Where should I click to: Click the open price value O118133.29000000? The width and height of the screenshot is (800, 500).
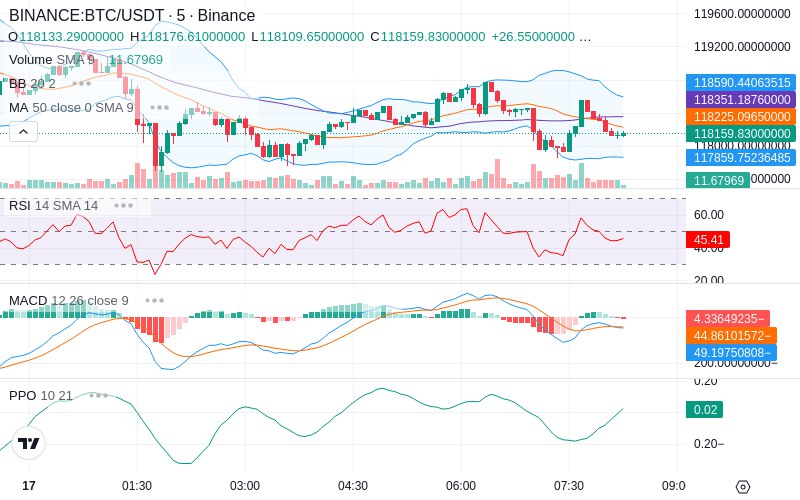(66, 37)
